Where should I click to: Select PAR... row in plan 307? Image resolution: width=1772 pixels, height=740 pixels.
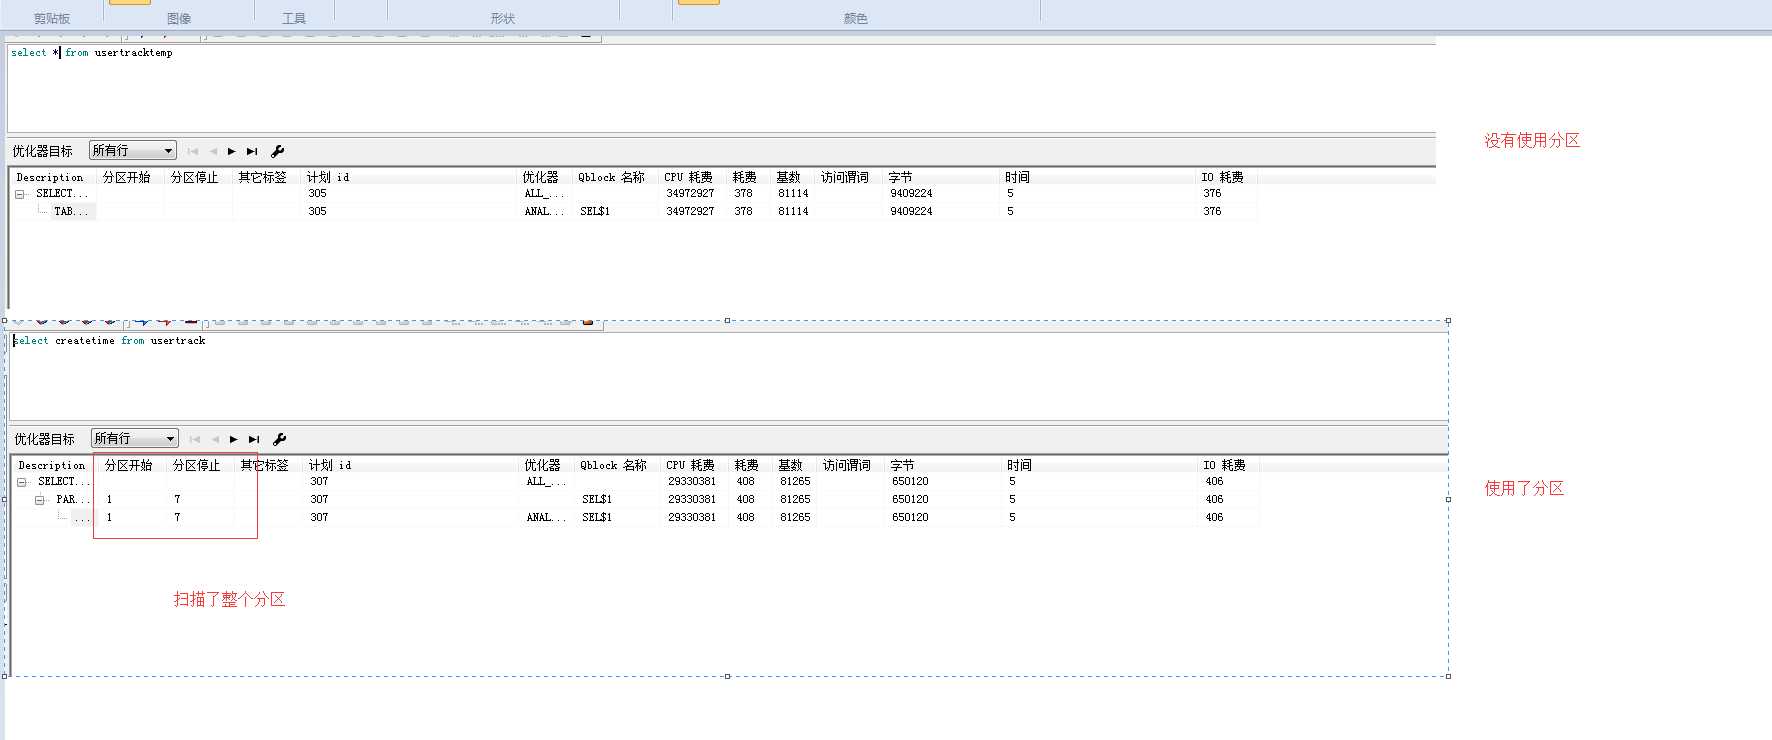(73, 500)
